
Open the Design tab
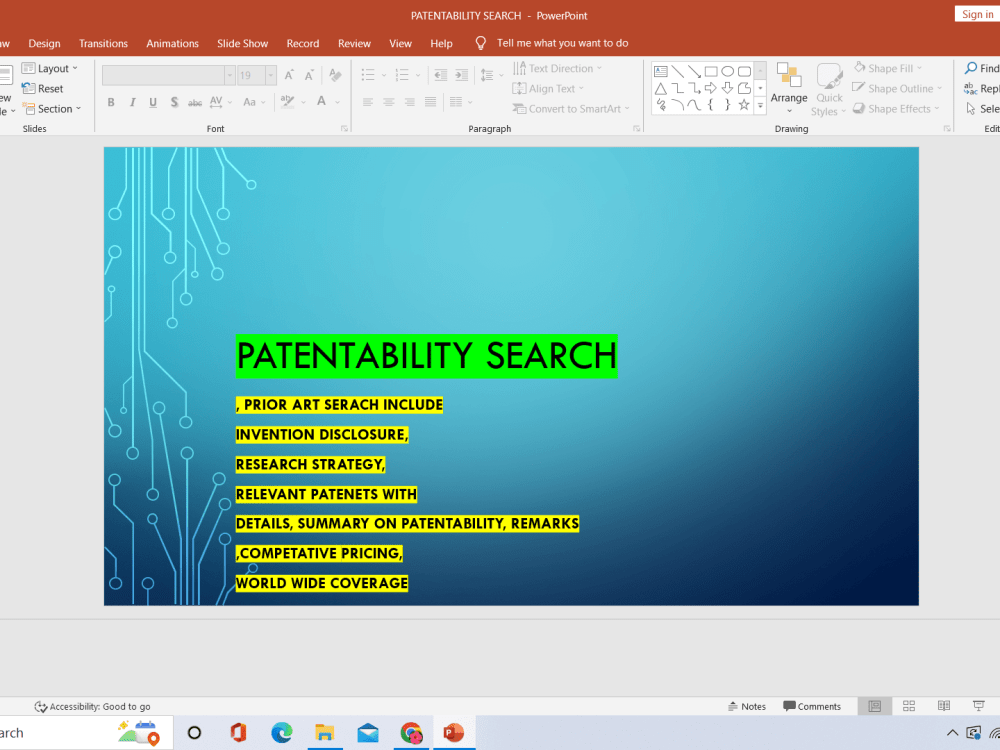click(x=44, y=43)
